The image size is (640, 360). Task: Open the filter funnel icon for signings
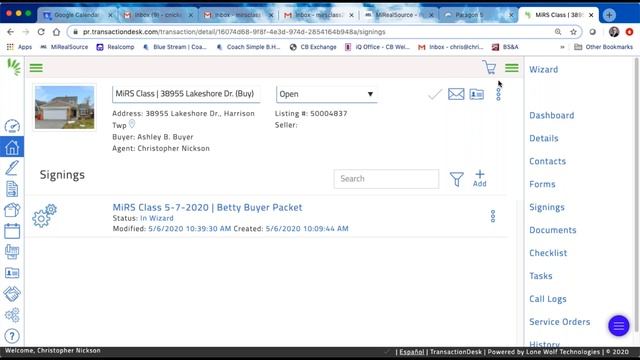456,179
